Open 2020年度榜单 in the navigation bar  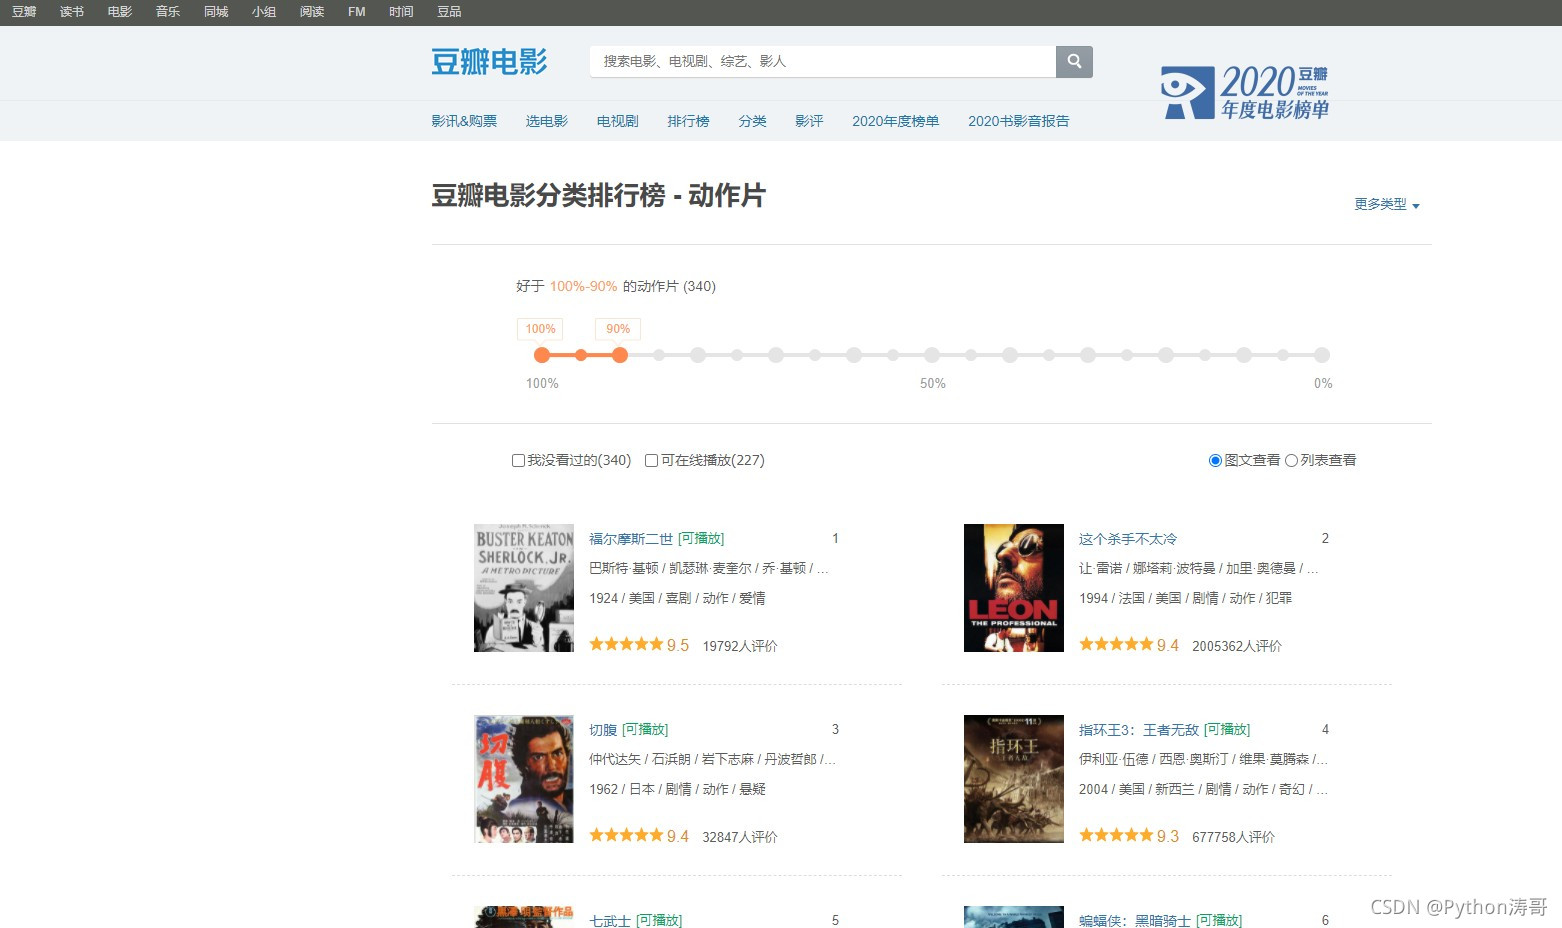coord(895,121)
